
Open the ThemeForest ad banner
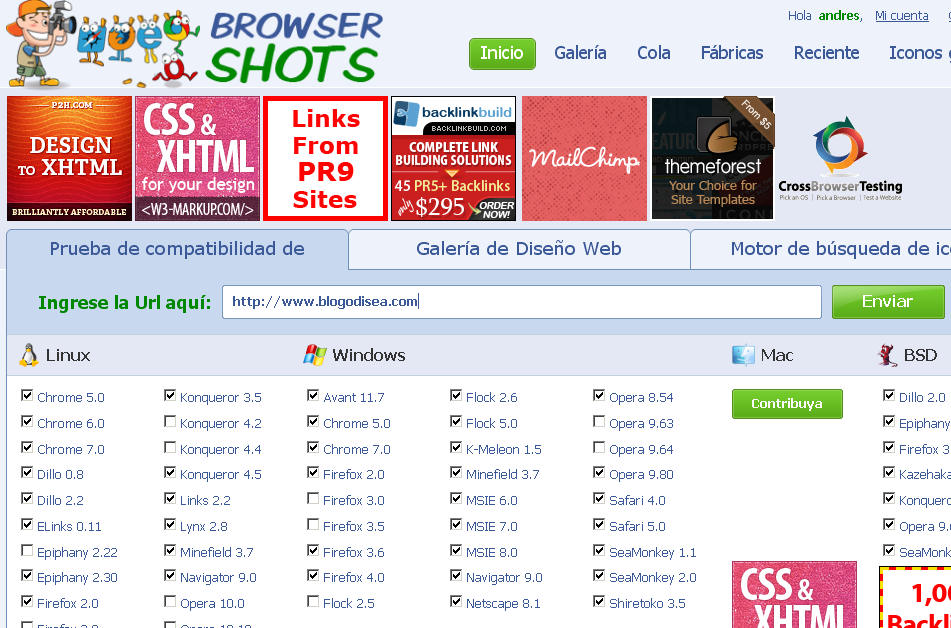click(x=712, y=158)
